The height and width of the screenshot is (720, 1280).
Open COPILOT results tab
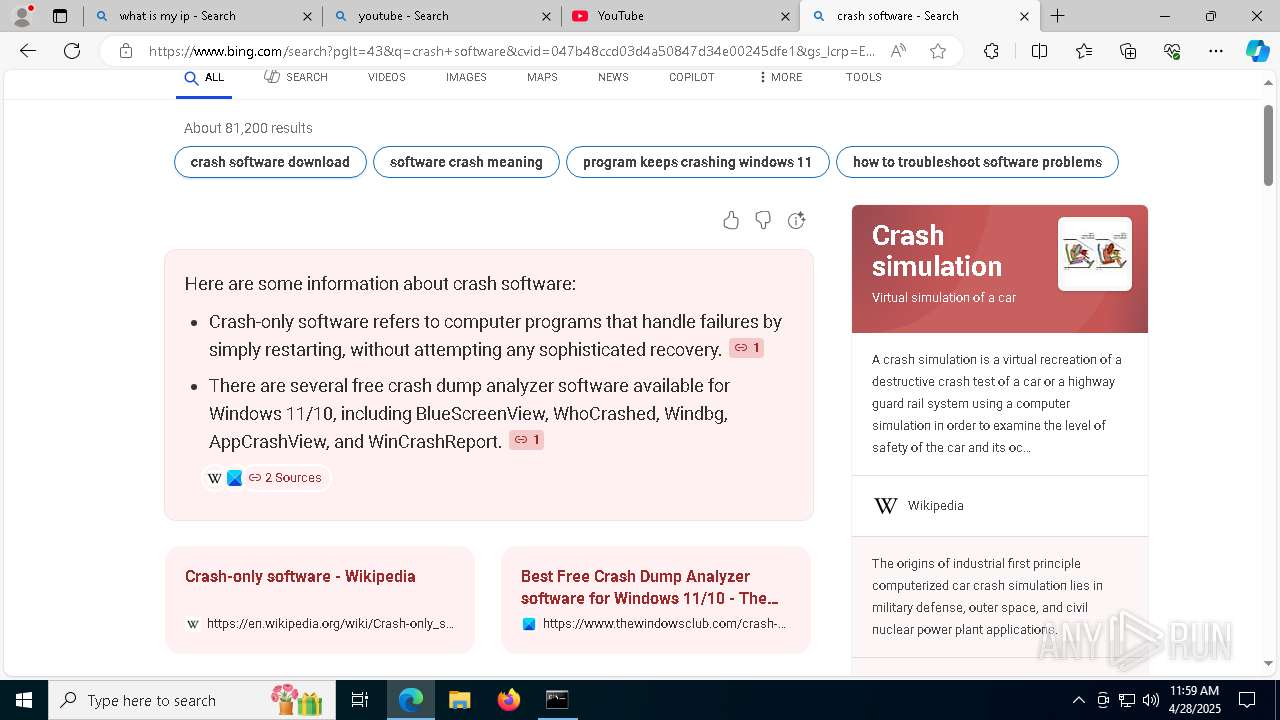691,77
